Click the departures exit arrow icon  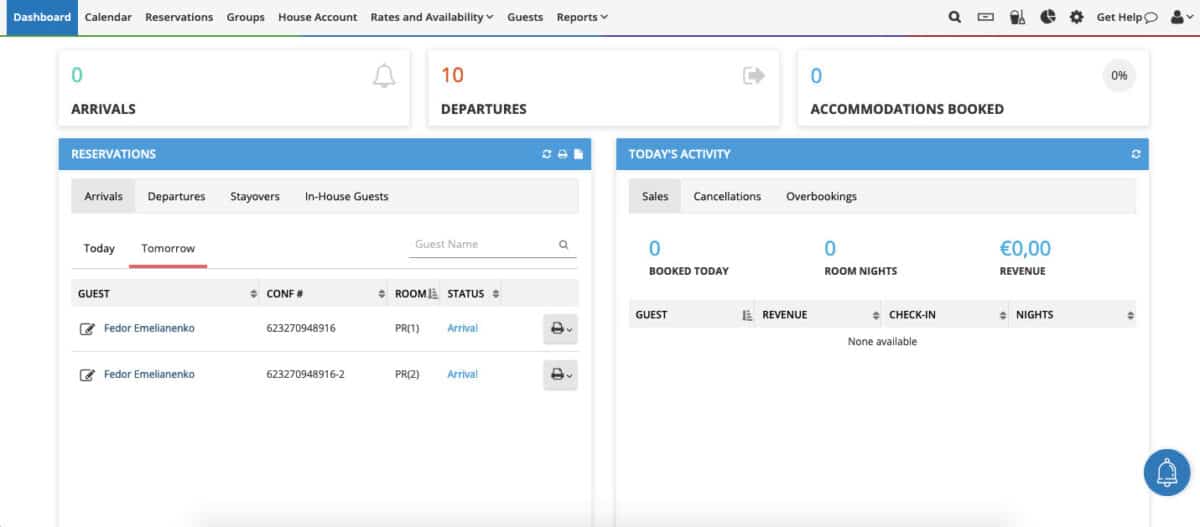(753, 75)
